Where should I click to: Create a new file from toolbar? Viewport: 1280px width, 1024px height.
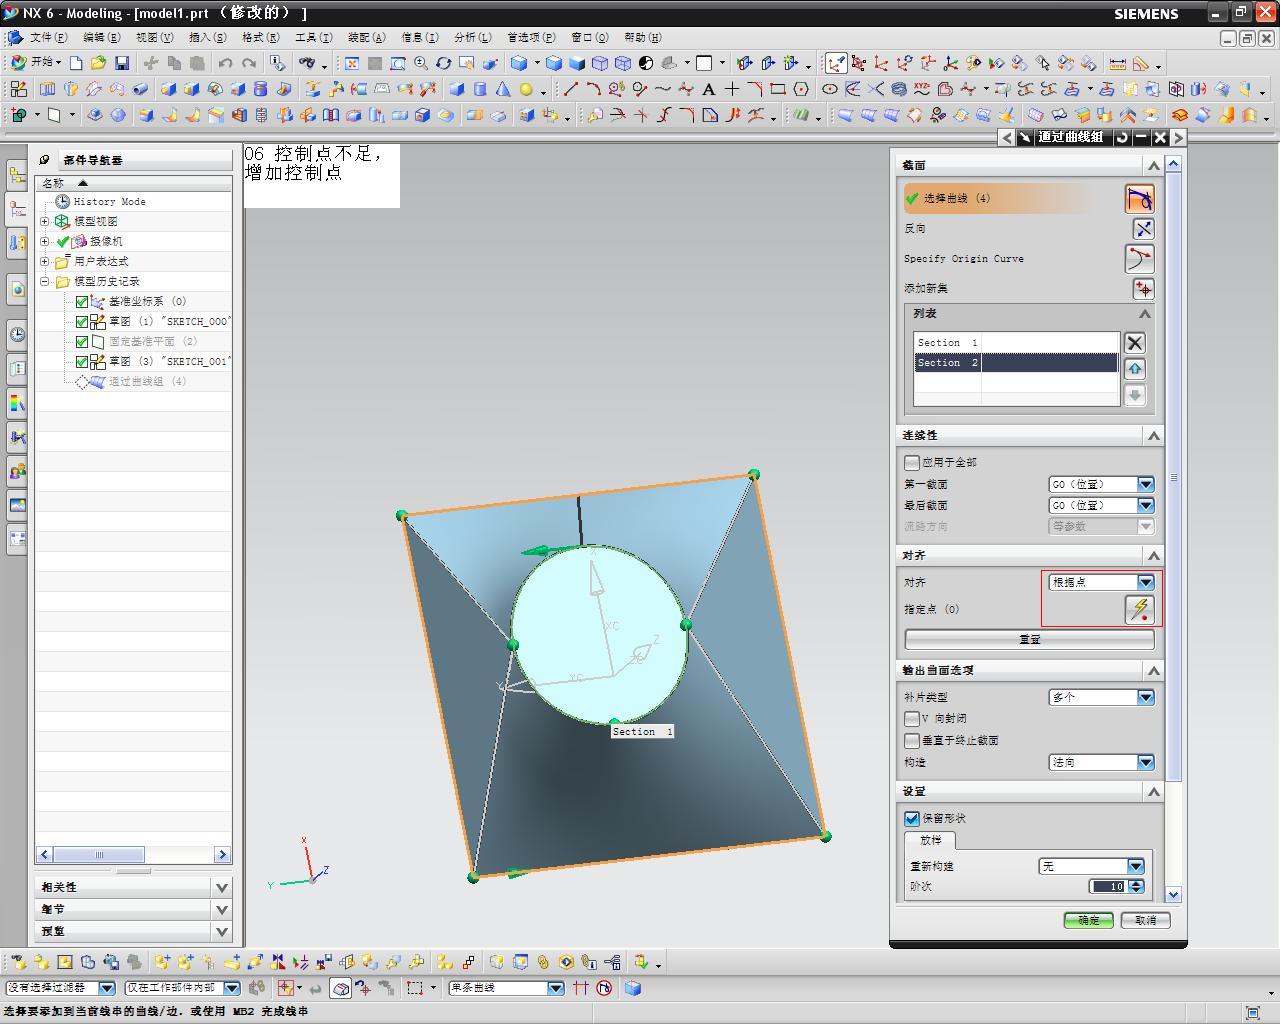(x=76, y=63)
